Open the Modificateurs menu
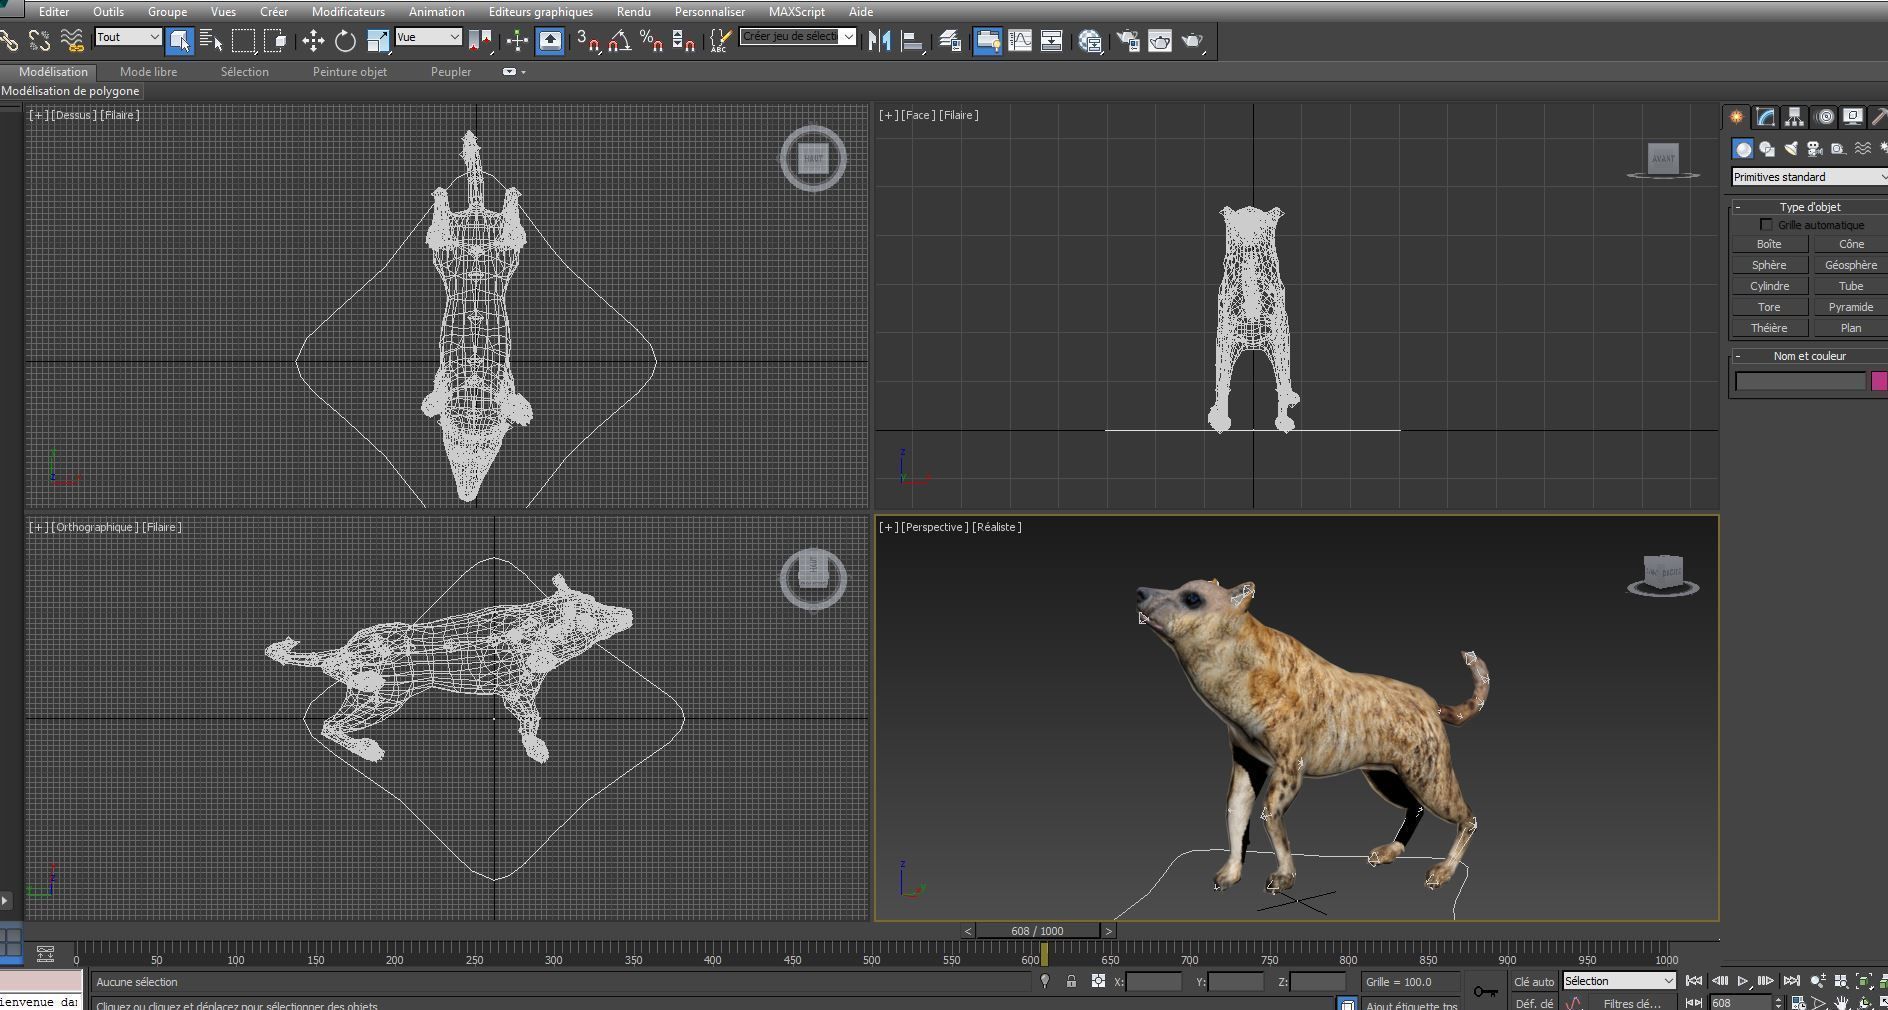 [x=348, y=12]
